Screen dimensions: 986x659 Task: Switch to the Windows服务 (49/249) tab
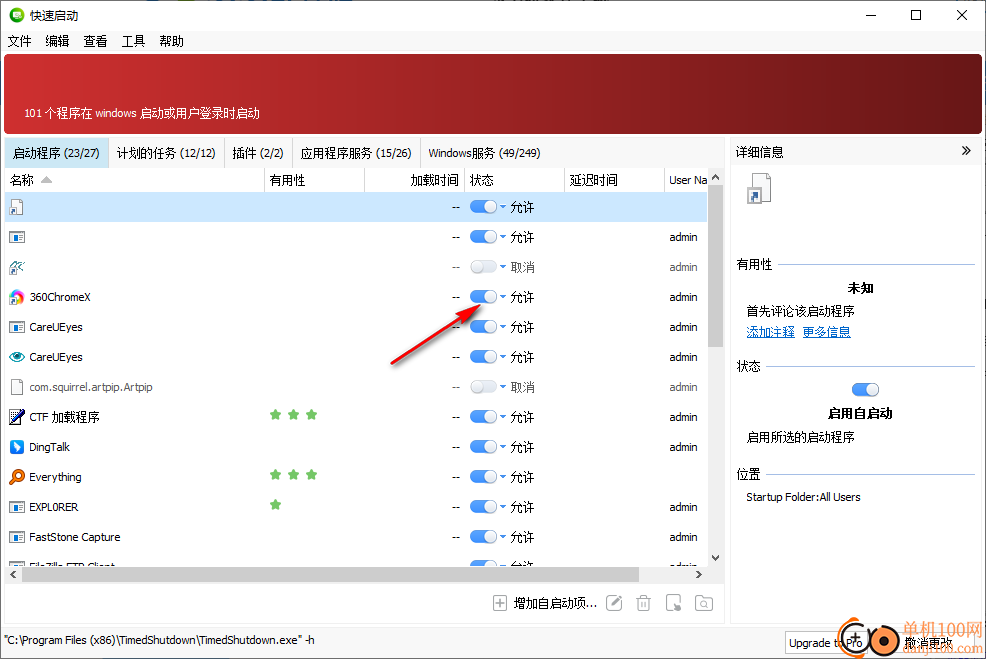point(484,153)
